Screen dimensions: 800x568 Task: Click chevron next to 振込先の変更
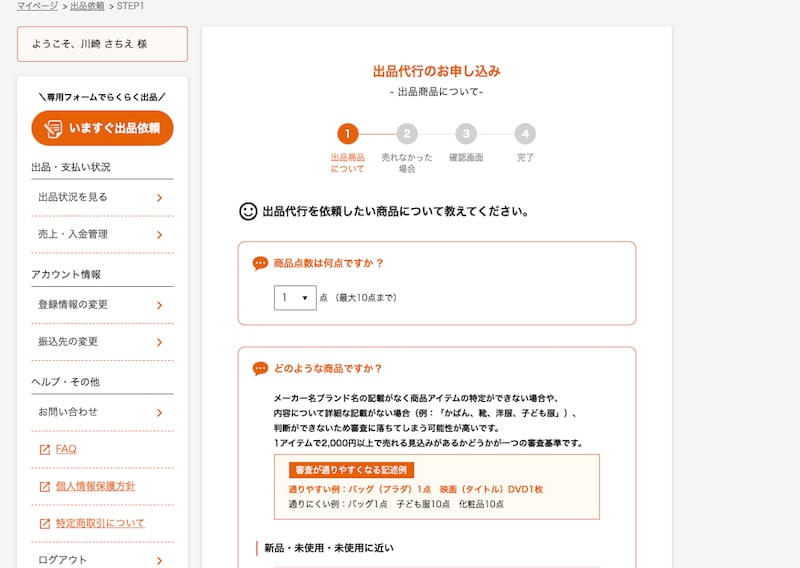point(160,342)
